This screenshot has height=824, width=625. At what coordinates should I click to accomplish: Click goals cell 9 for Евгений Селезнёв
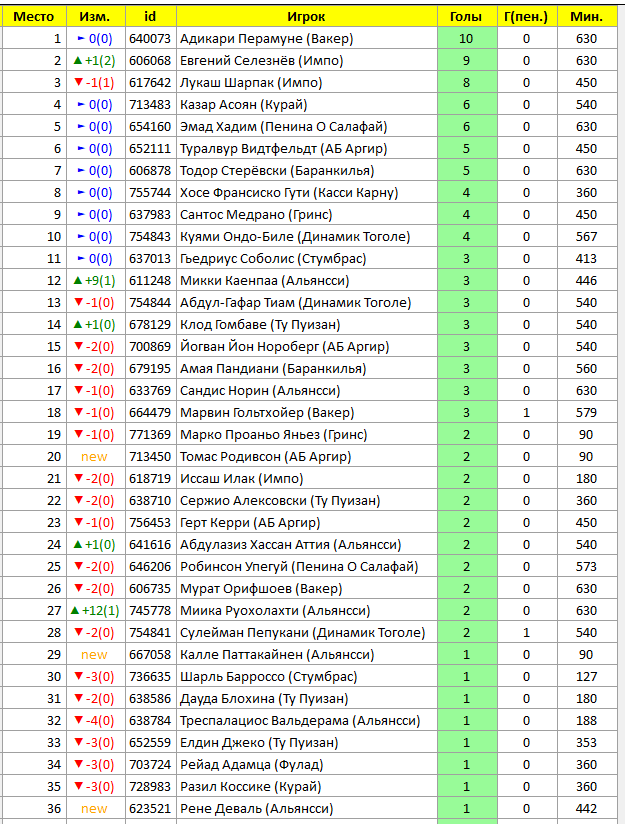(x=466, y=61)
